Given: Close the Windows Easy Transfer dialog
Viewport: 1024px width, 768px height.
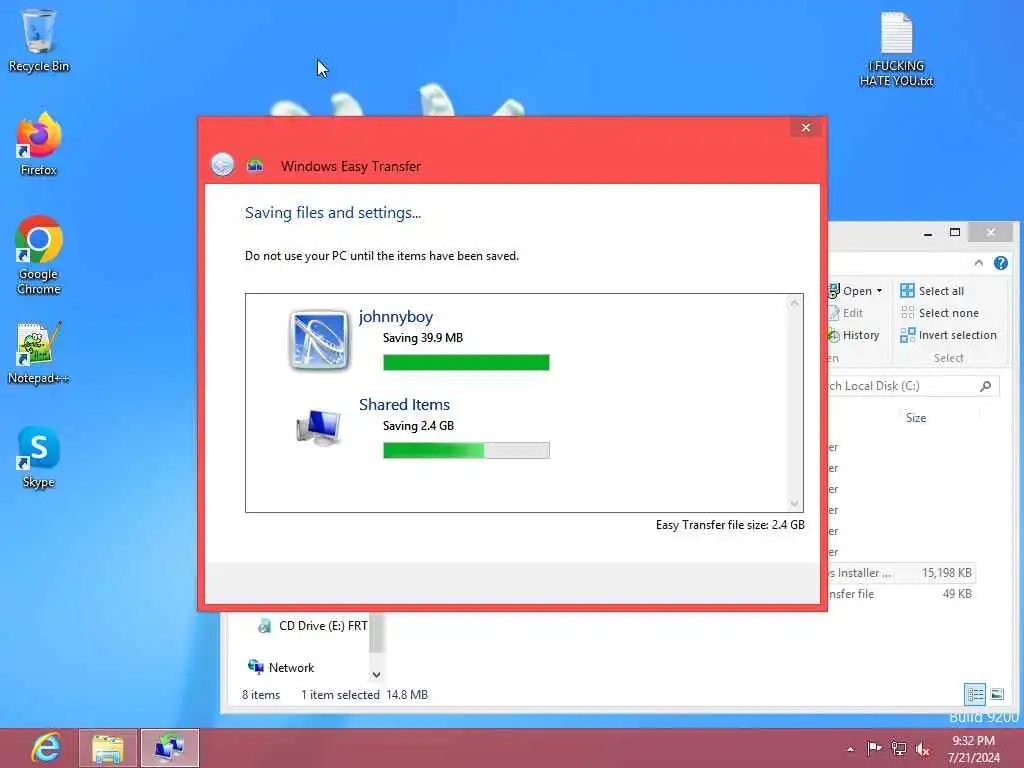Looking at the screenshot, I should pos(806,127).
